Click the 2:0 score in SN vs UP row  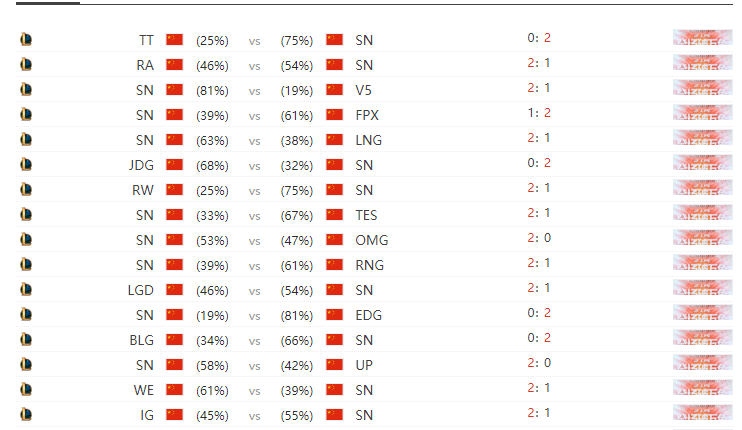(539, 363)
